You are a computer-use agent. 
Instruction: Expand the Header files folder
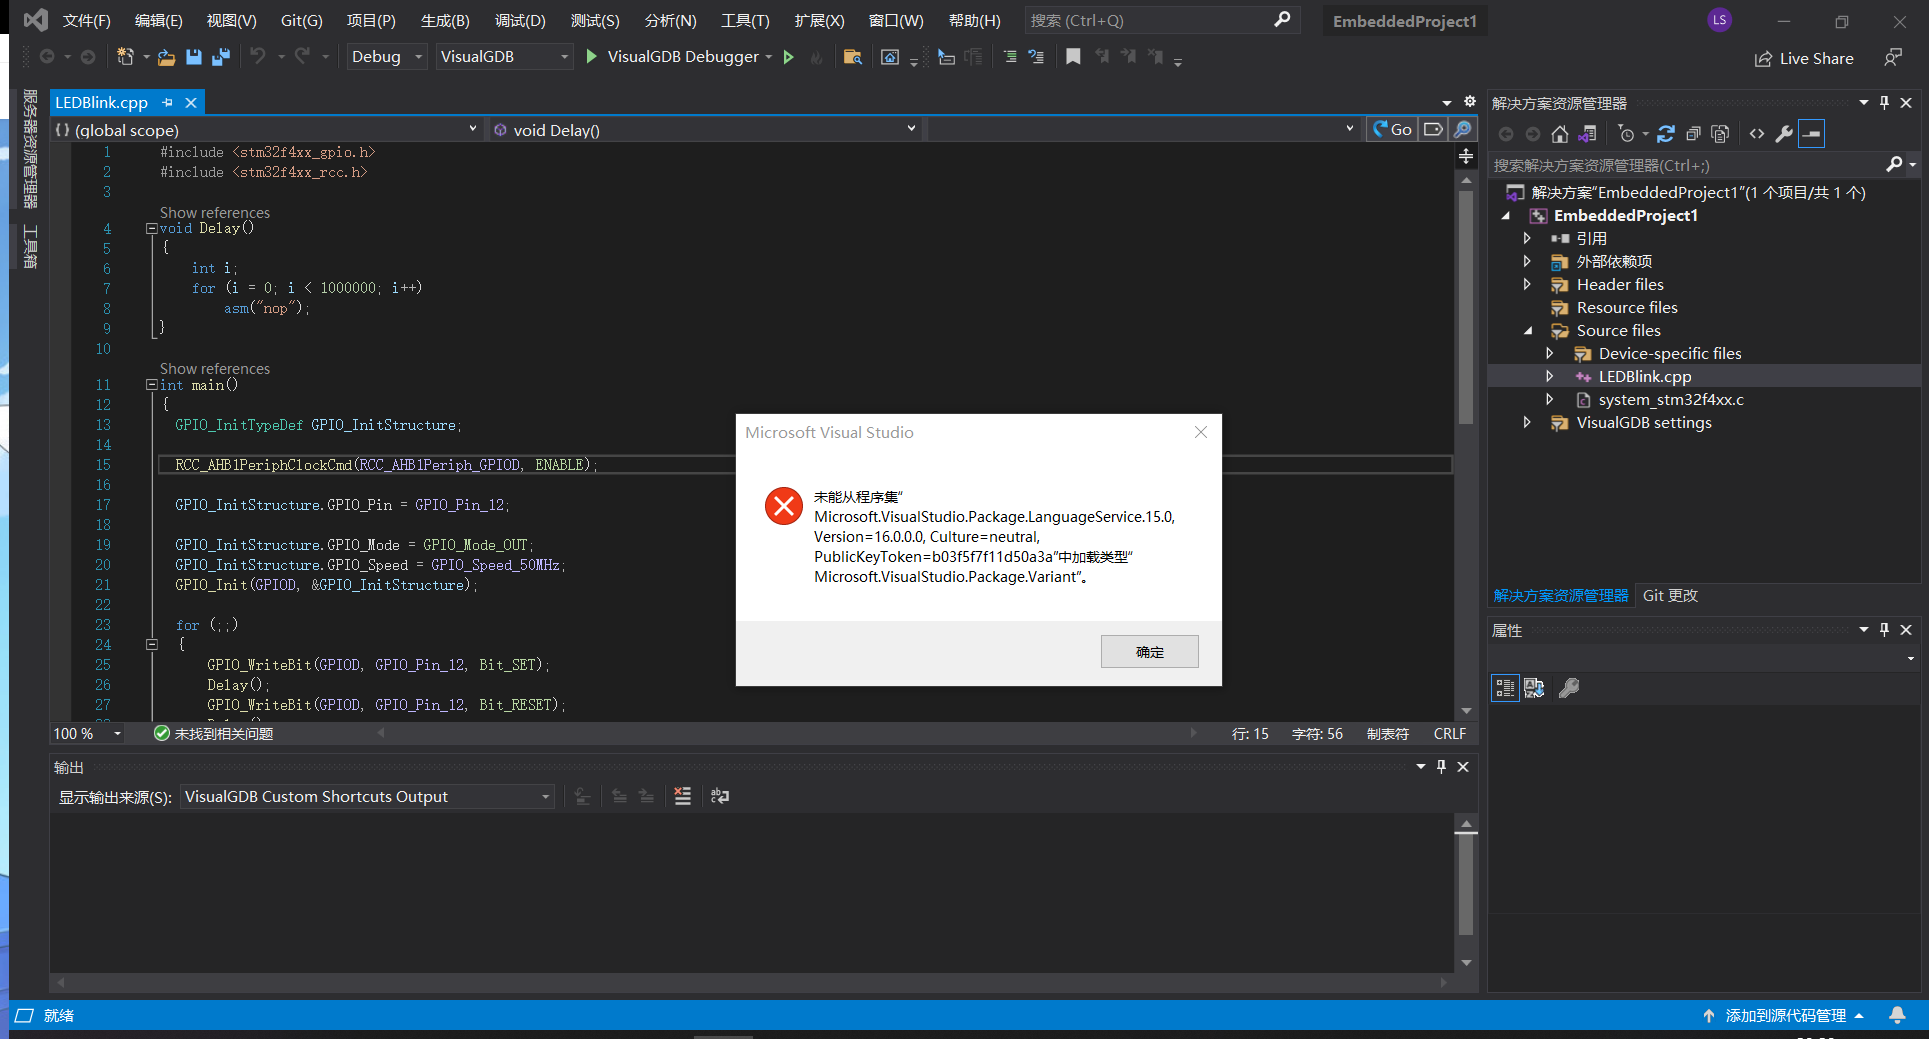pyautogui.click(x=1527, y=284)
